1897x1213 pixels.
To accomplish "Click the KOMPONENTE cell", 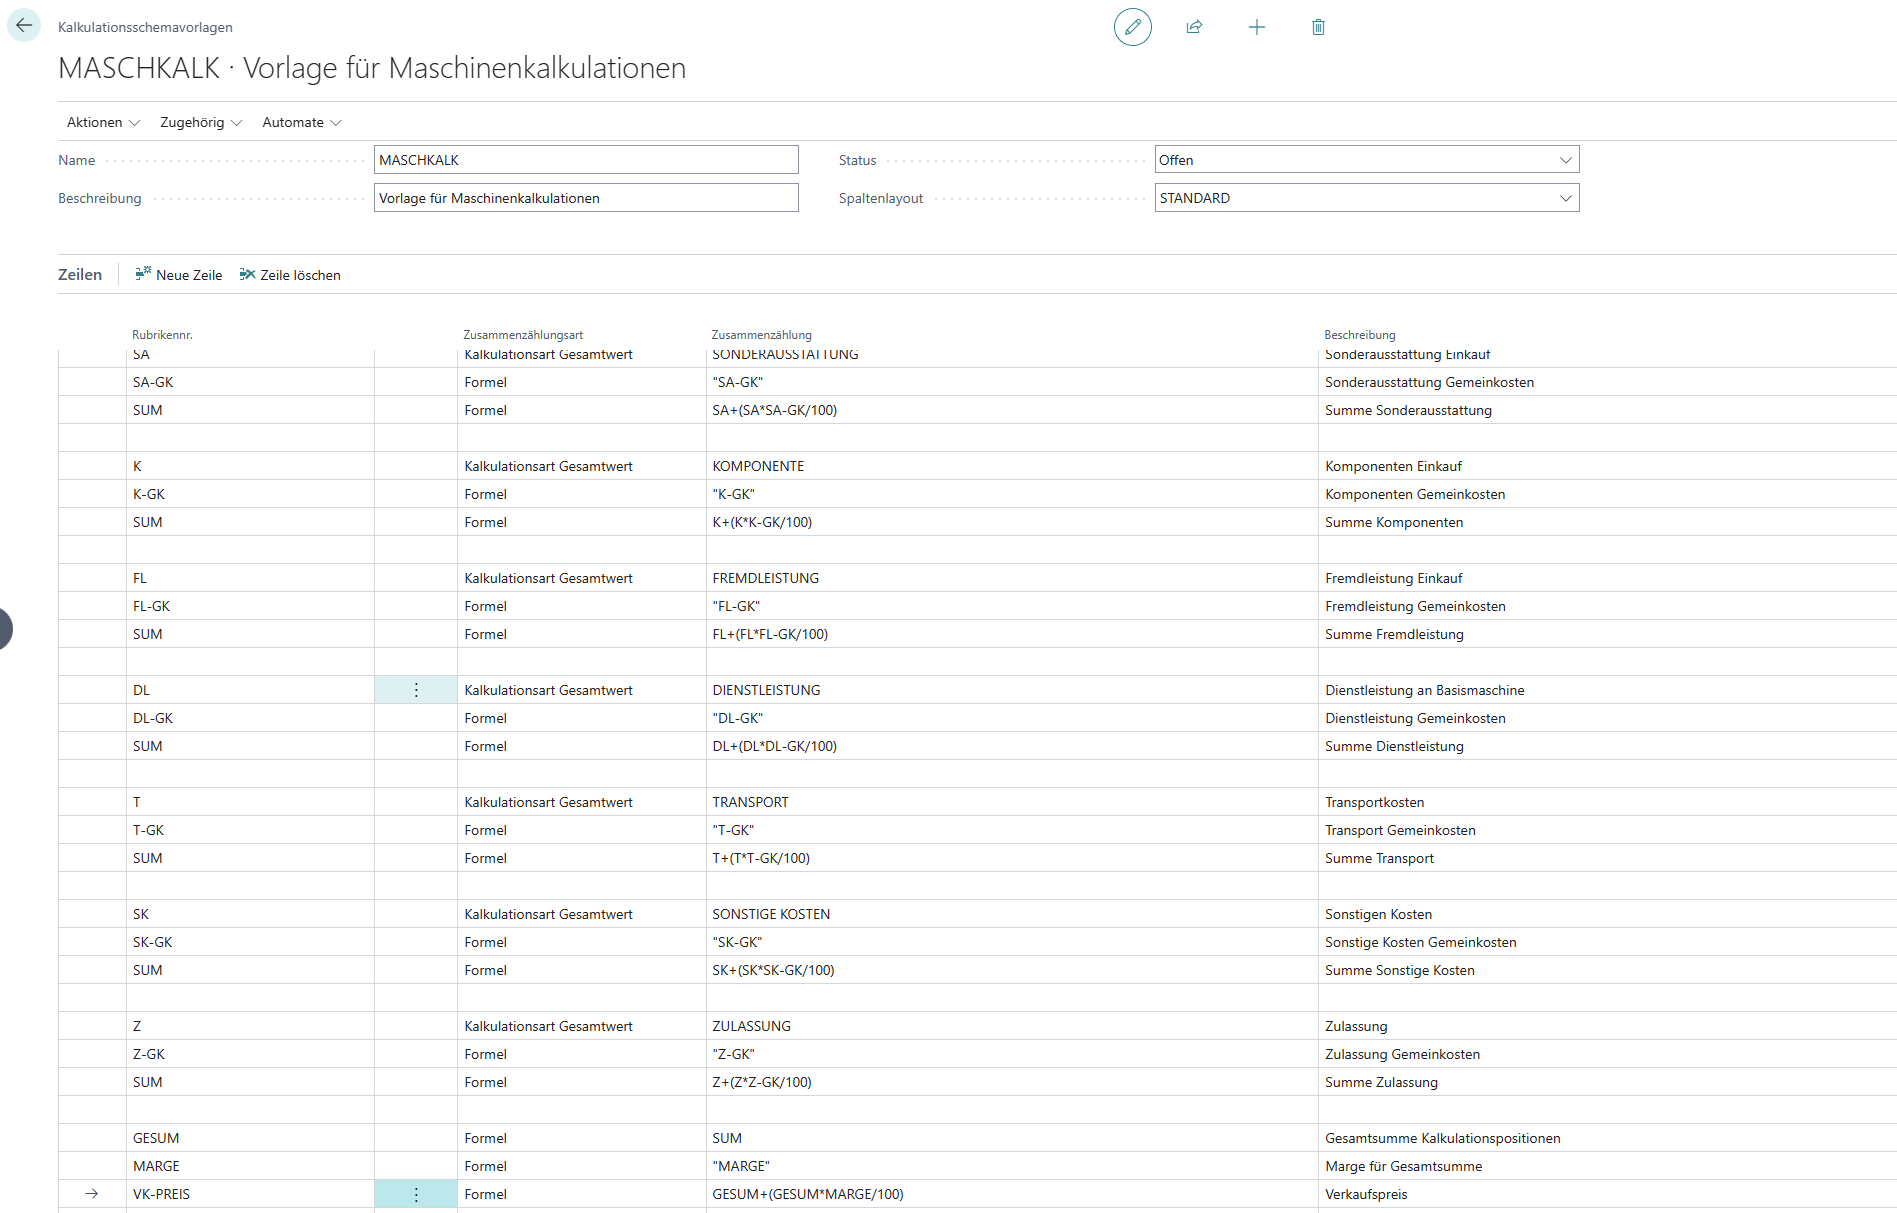I will click(1012, 466).
